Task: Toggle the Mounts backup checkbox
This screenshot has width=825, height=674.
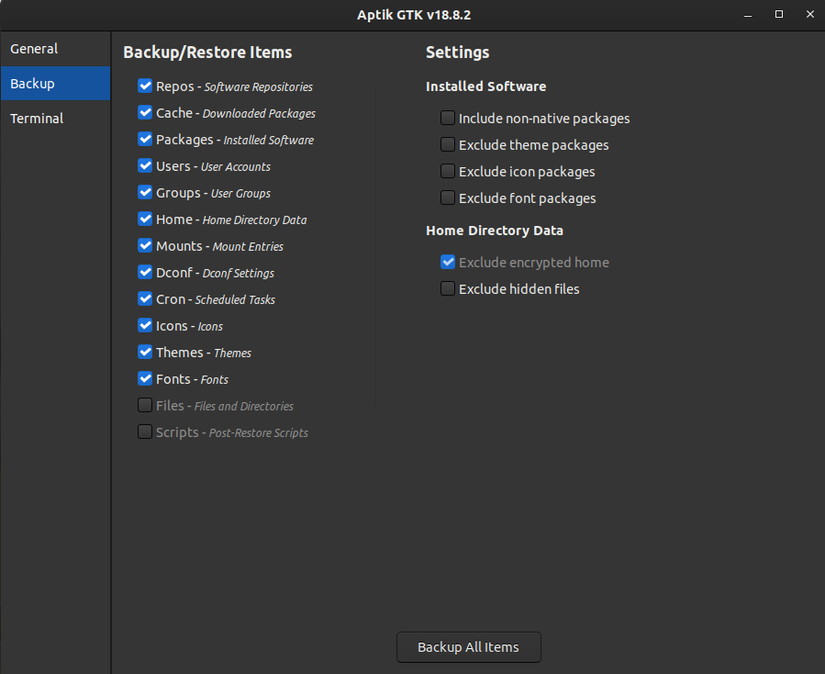Action: 145,246
